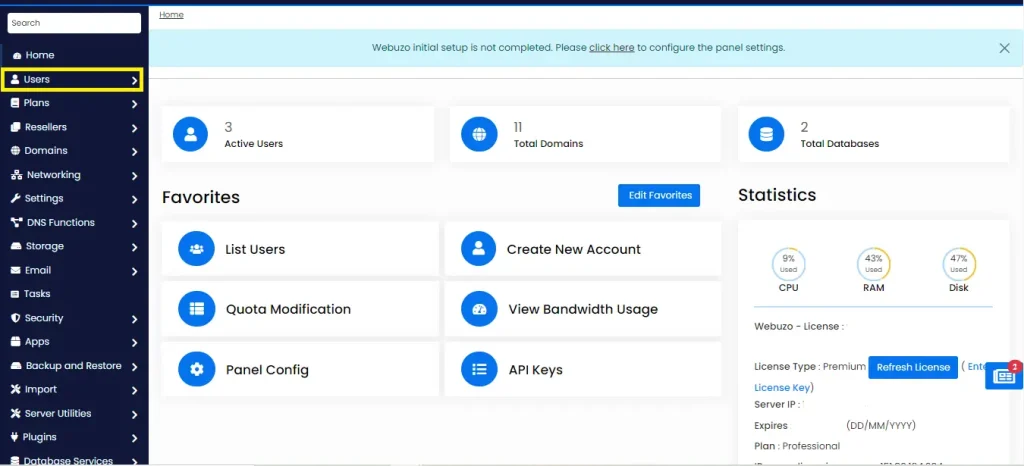This screenshot has width=1024, height=466.
Task: Click the Quota Modification grid icon
Action: pos(197,309)
